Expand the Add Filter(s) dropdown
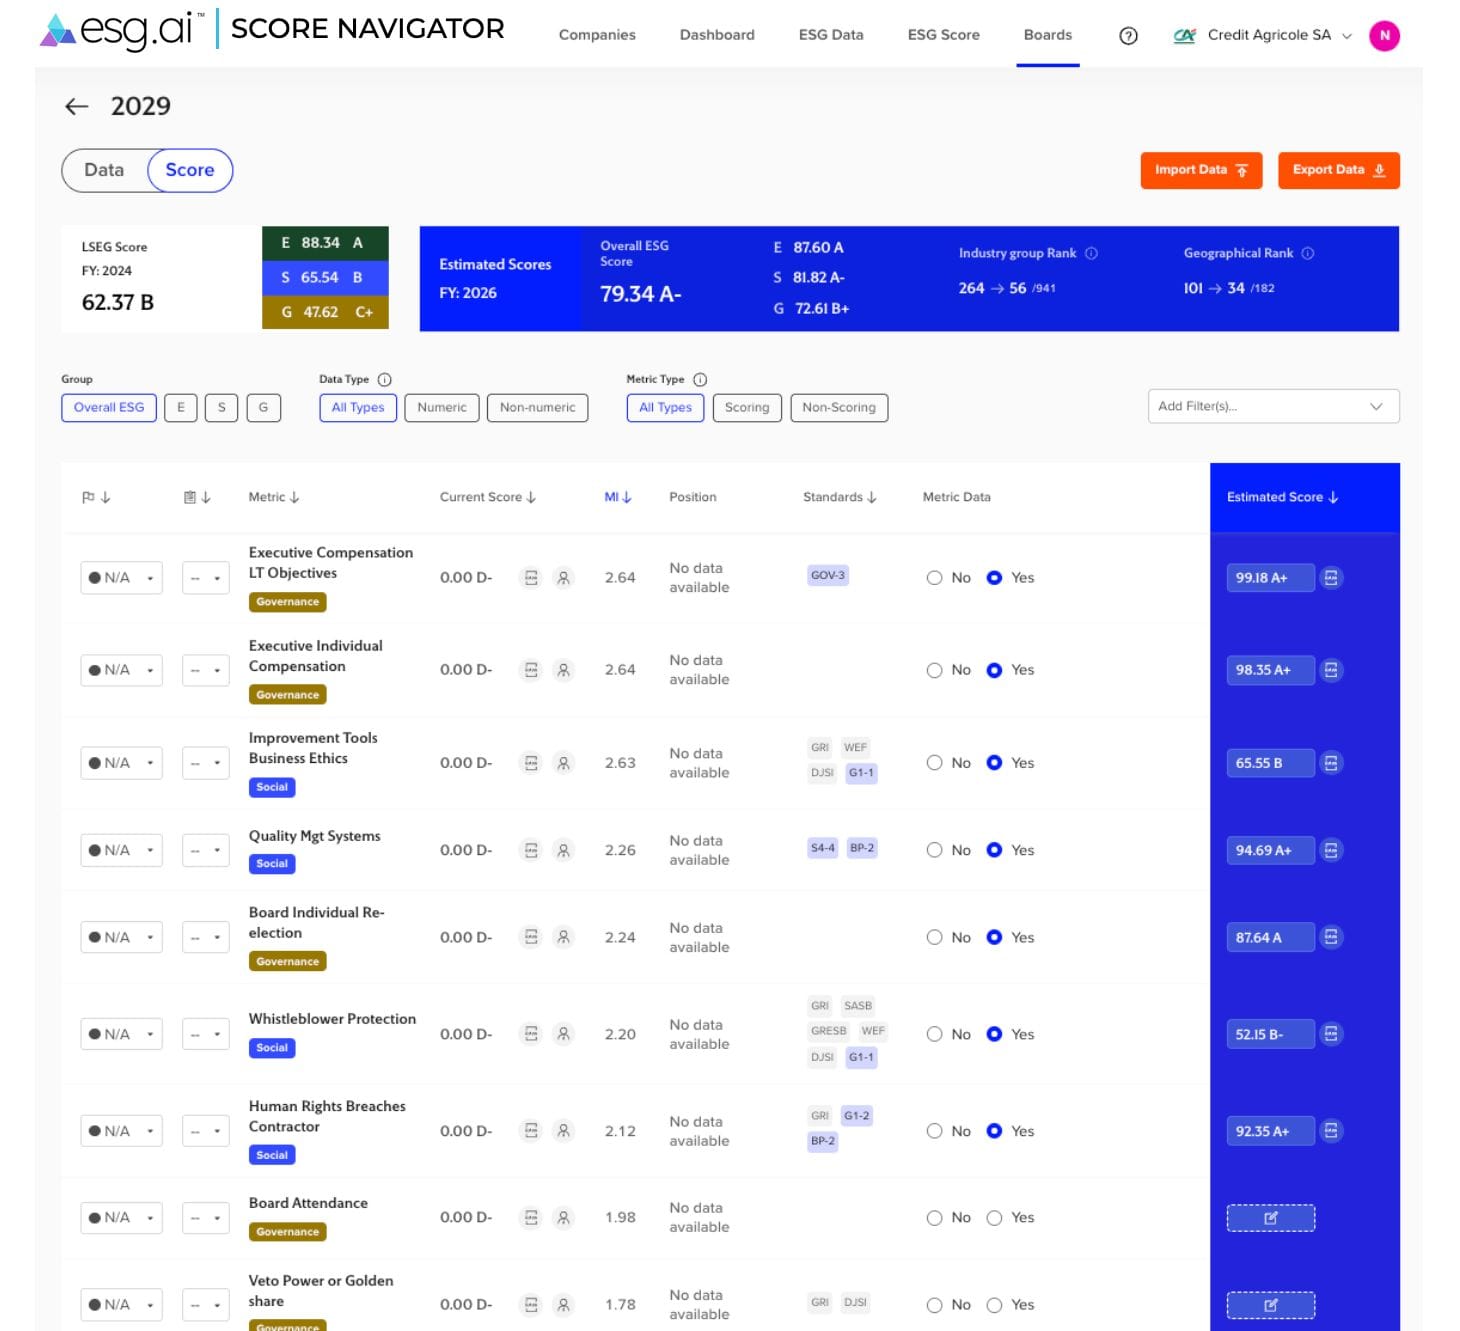The height and width of the screenshot is (1331, 1460). (1272, 406)
